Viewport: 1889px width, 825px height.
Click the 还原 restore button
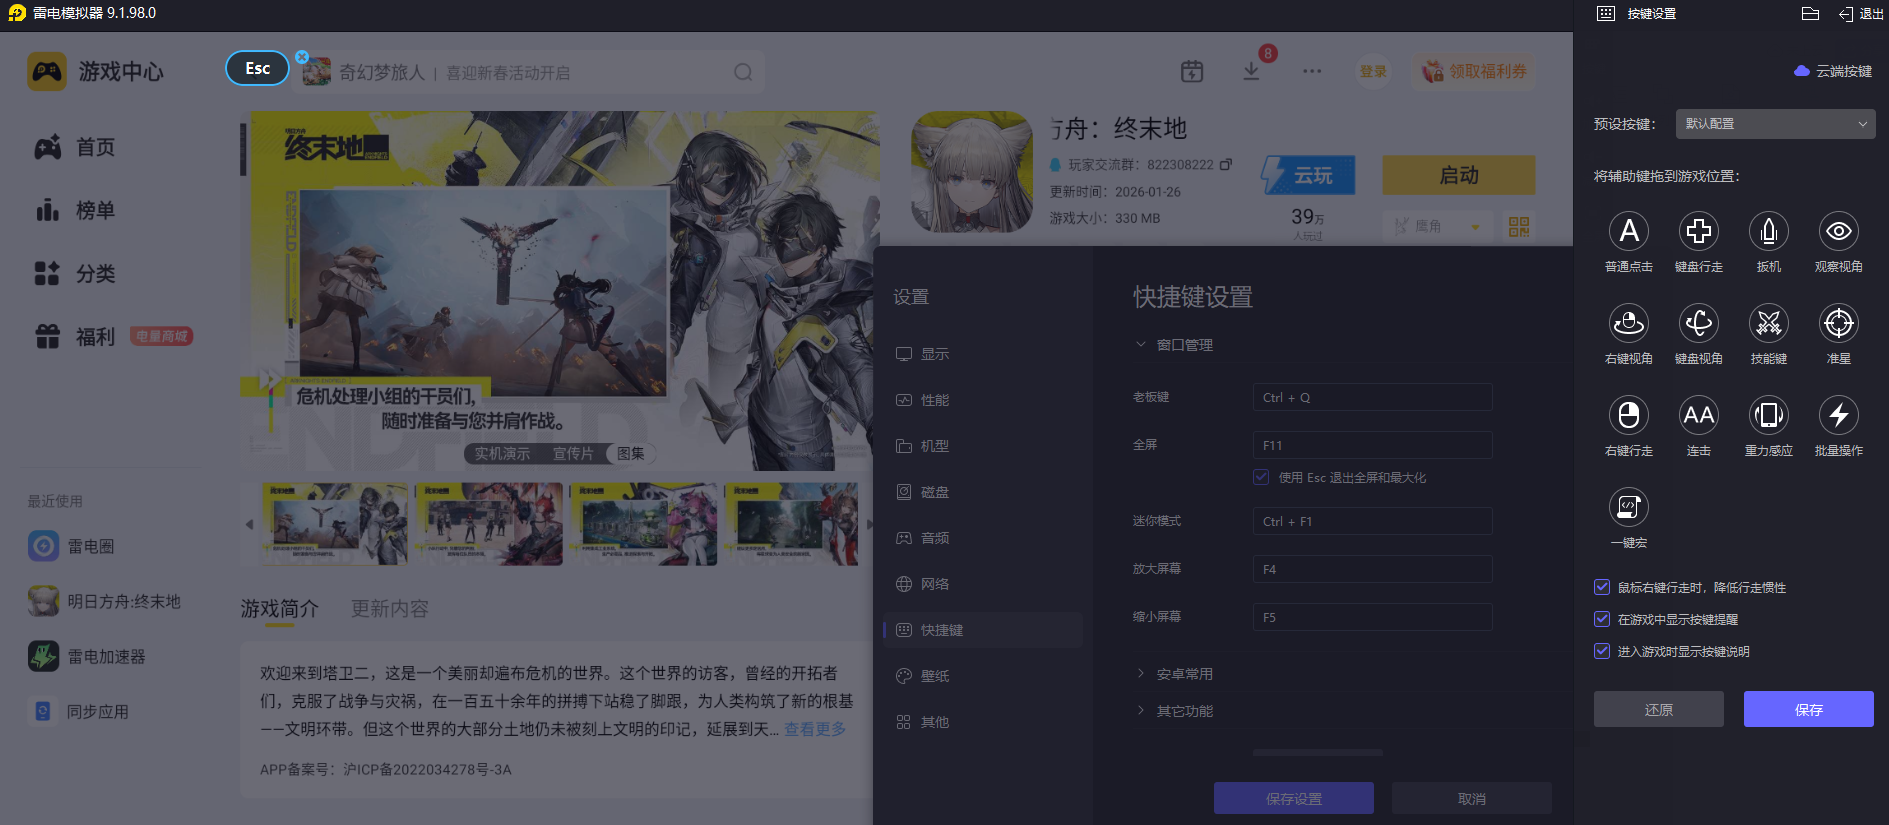(1659, 709)
